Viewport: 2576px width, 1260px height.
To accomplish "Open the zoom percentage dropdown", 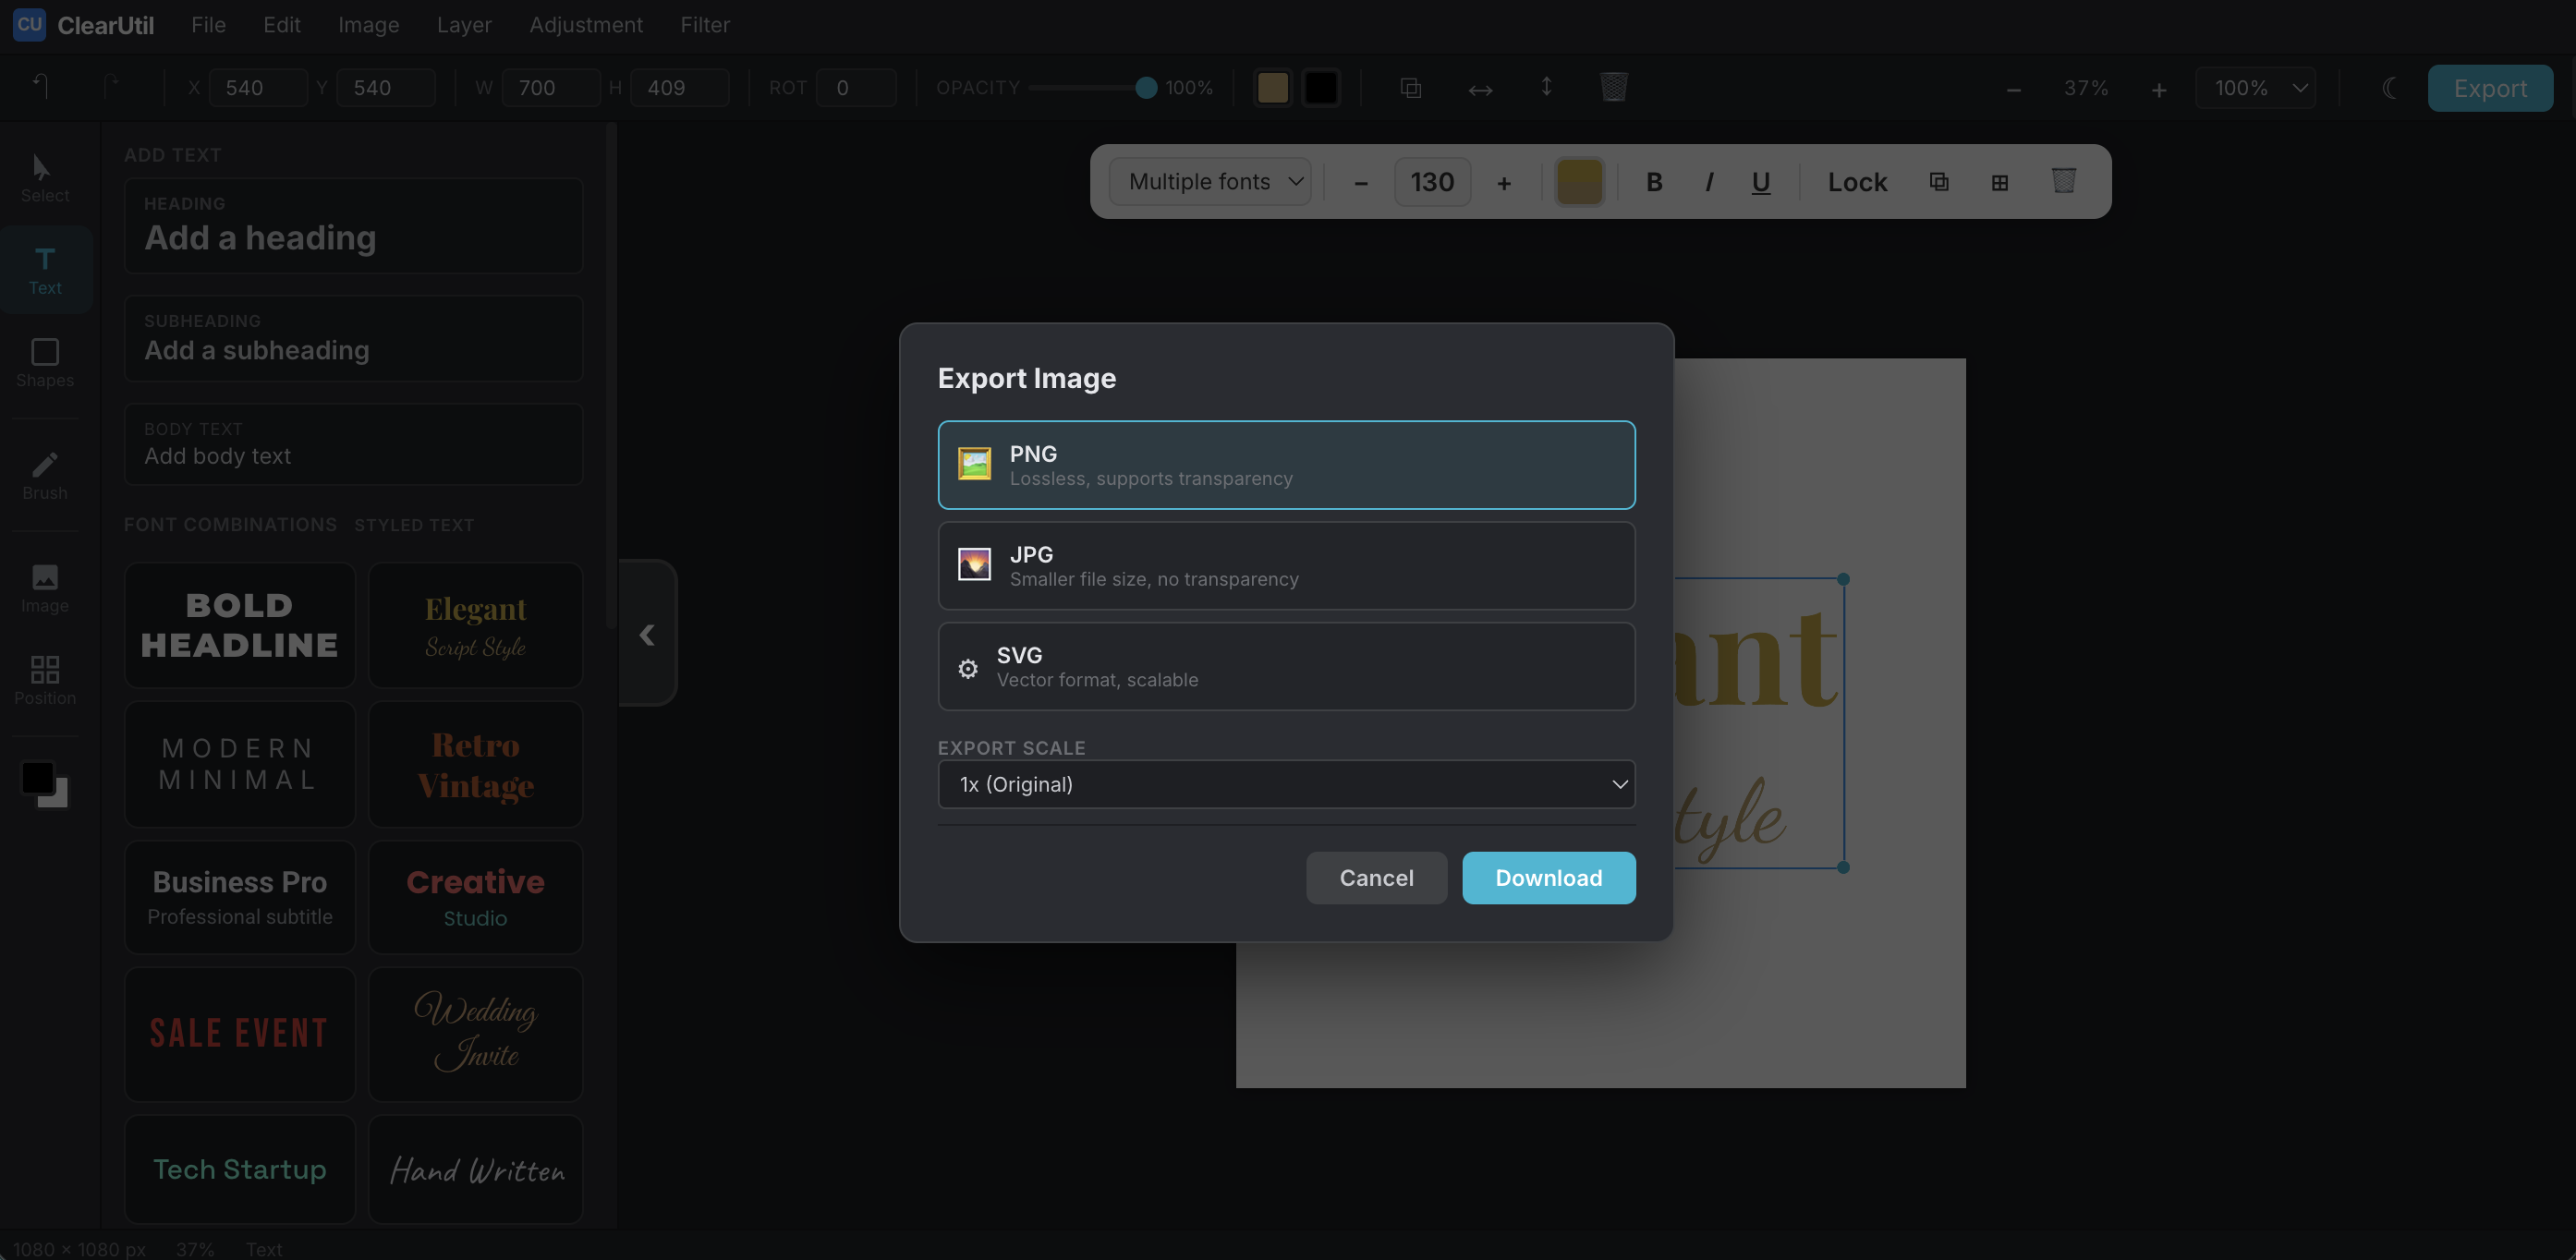I will pos(2253,87).
